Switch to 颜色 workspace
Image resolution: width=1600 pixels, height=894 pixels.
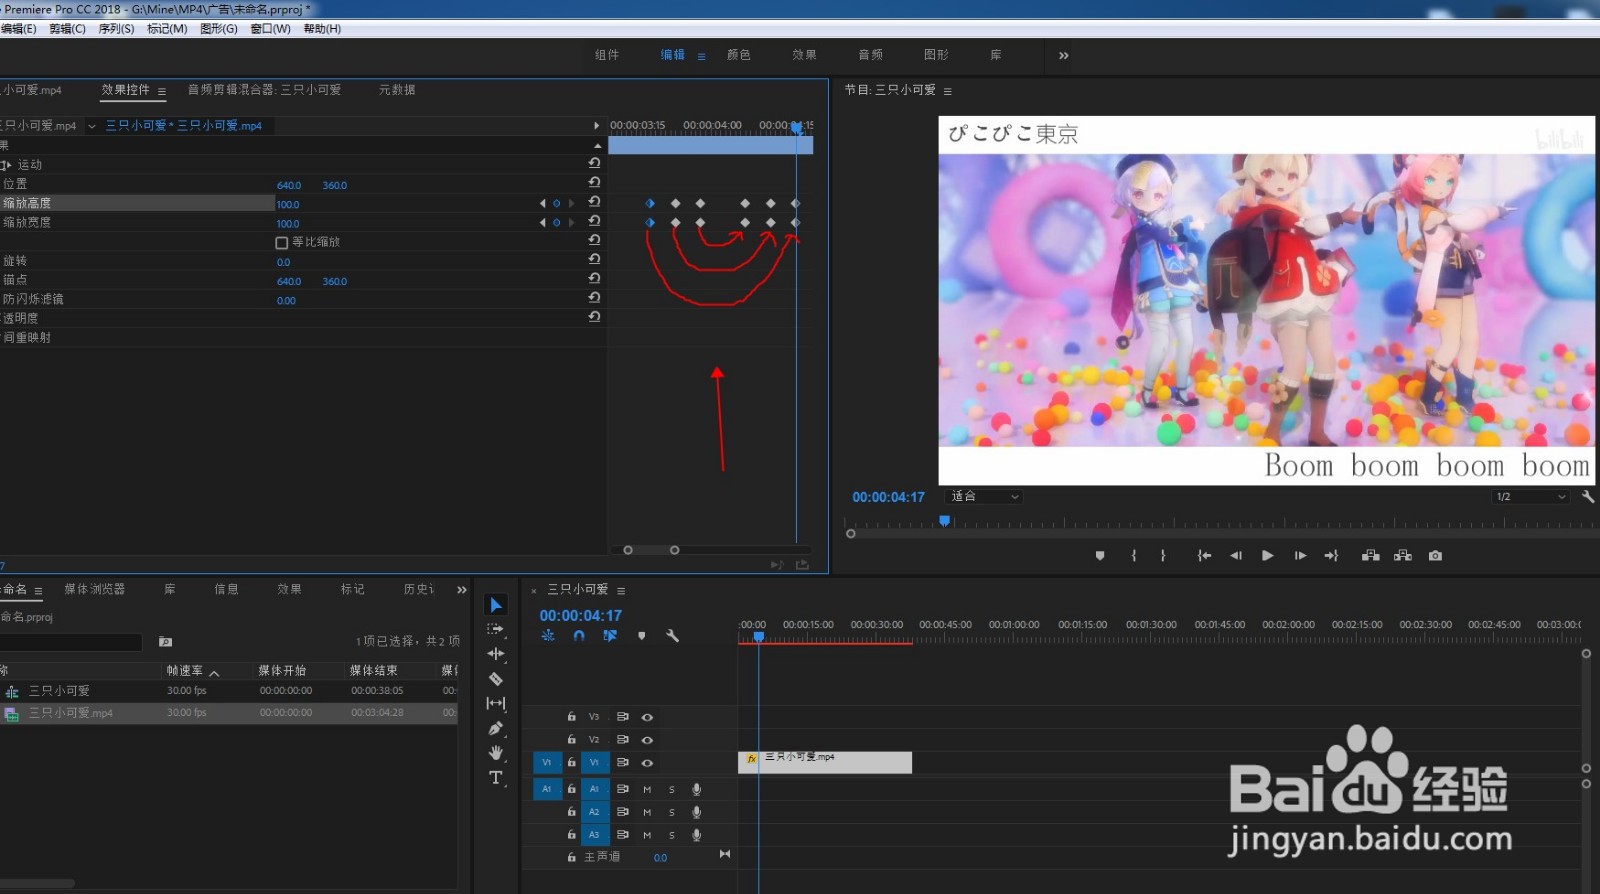pyautogui.click(x=739, y=55)
